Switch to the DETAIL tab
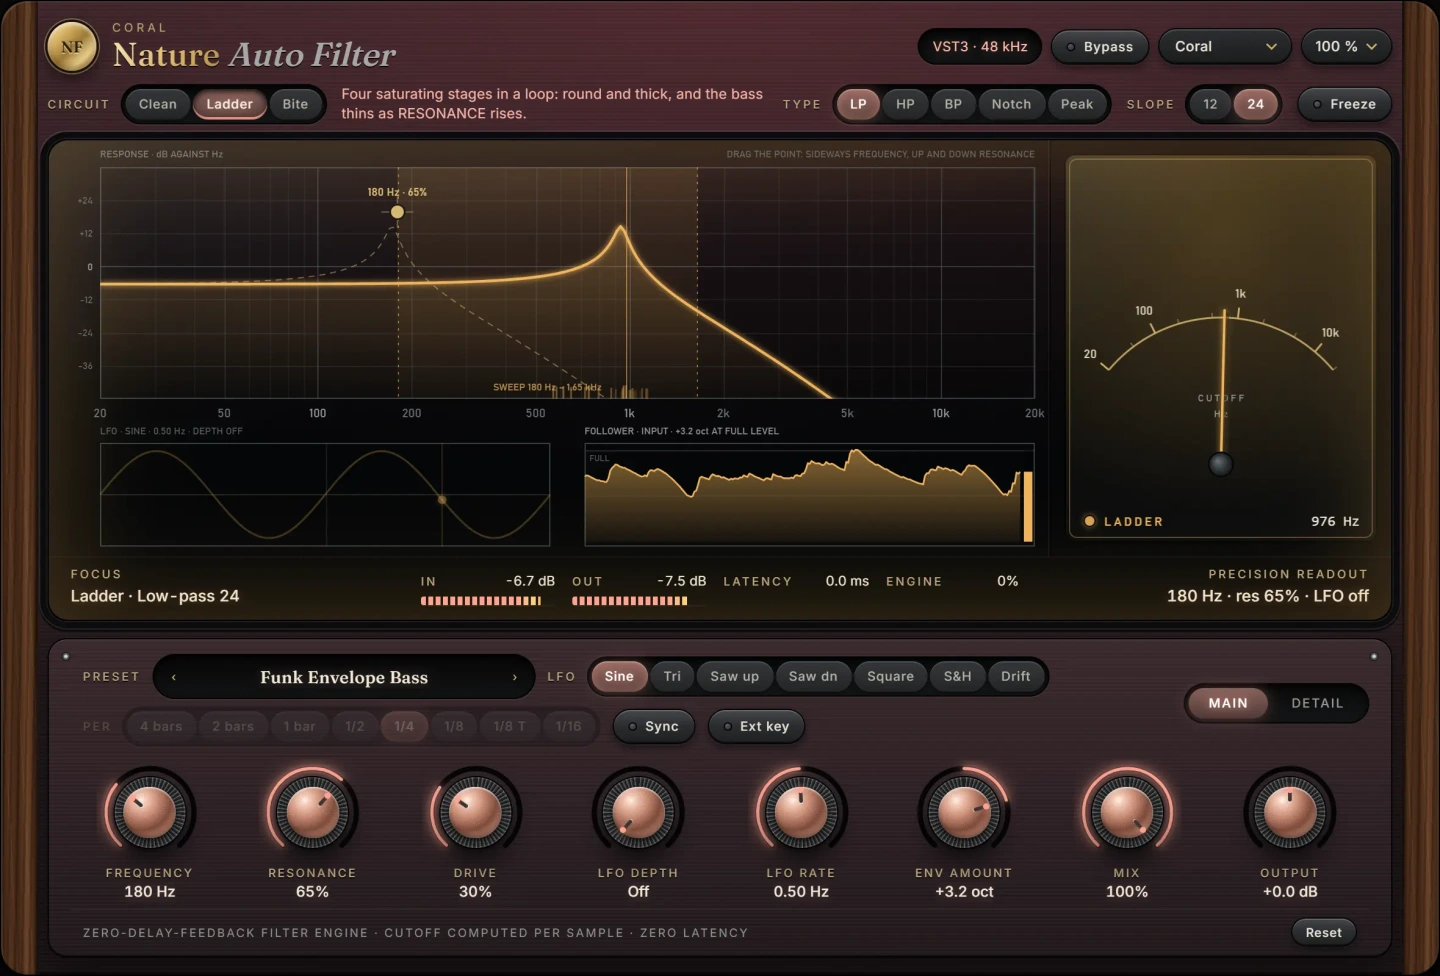The height and width of the screenshot is (976, 1440). tap(1317, 703)
